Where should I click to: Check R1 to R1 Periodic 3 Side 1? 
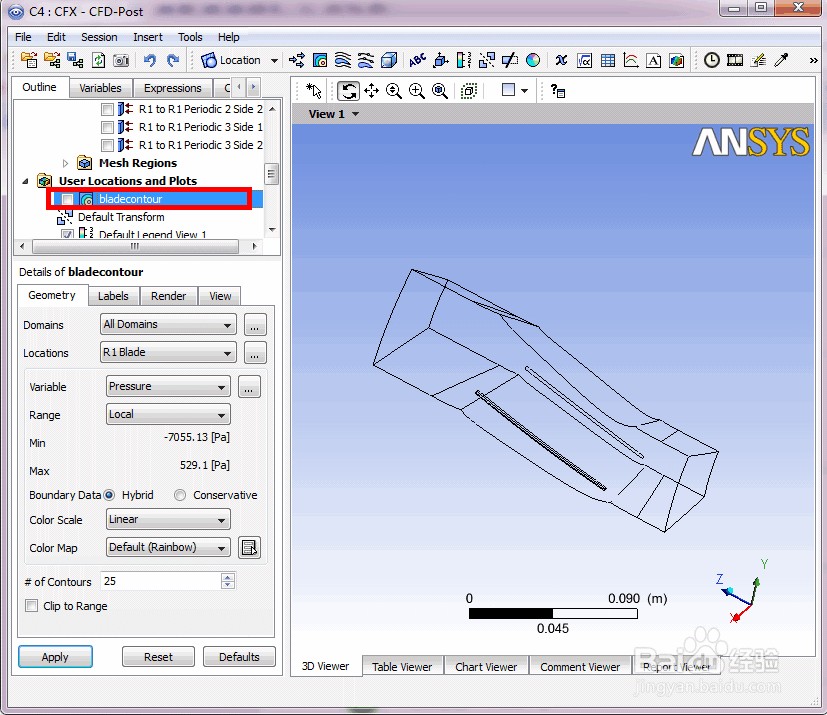click(107, 127)
